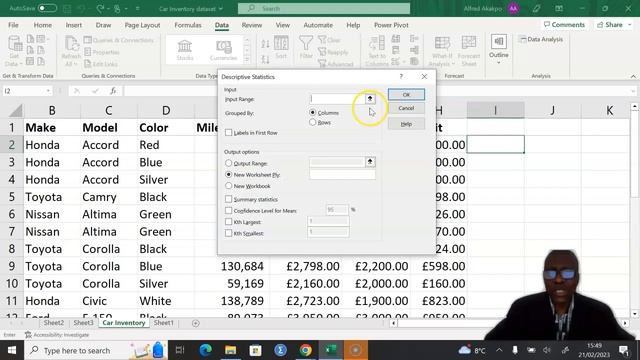This screenshot has width=640, height=360.
Task: Click the Queries & Connections icon
Action: pos(87,40)
